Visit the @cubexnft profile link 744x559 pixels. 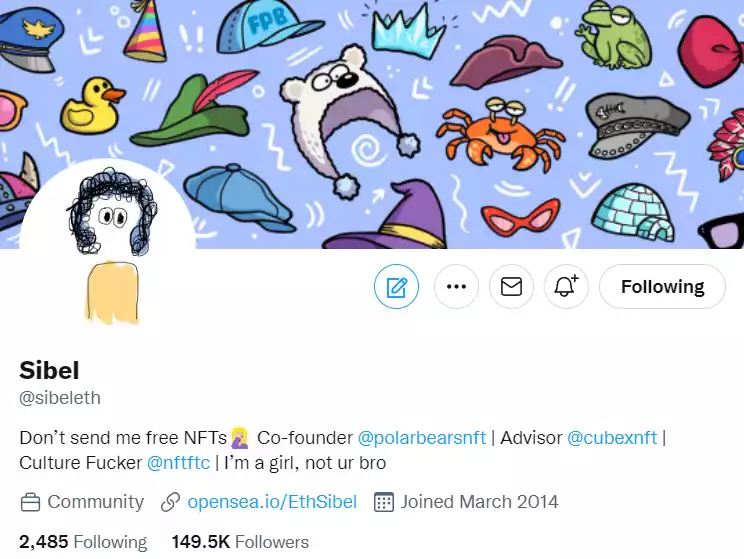(614, 438)
